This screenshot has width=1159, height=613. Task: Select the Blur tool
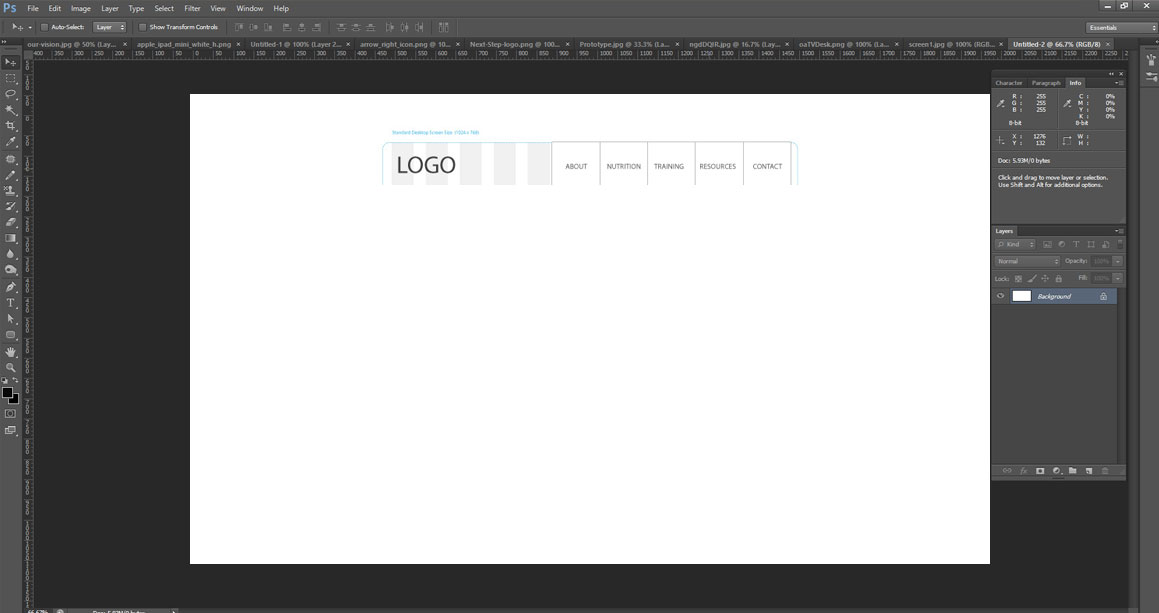(x=10, y=254)
